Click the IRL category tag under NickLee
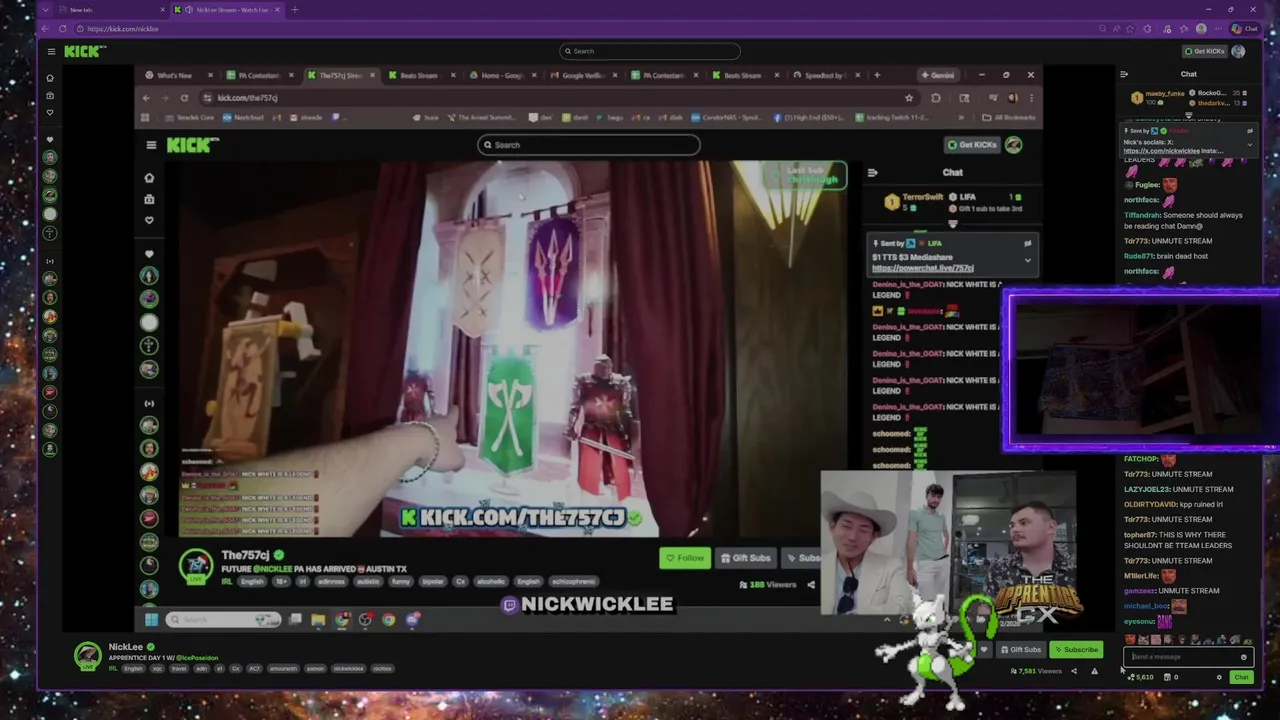1280x720 pixels. 113,669
